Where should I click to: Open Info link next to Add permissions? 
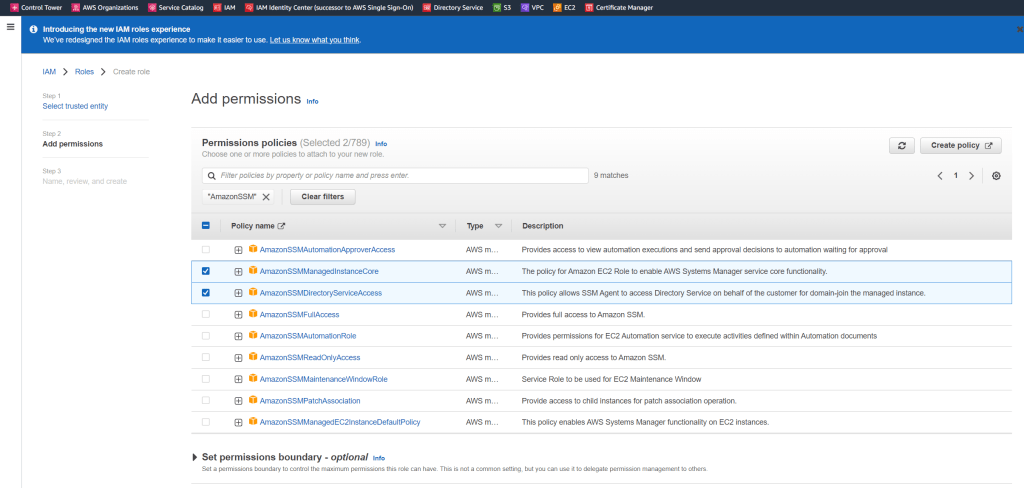click(x=312, y=102)
